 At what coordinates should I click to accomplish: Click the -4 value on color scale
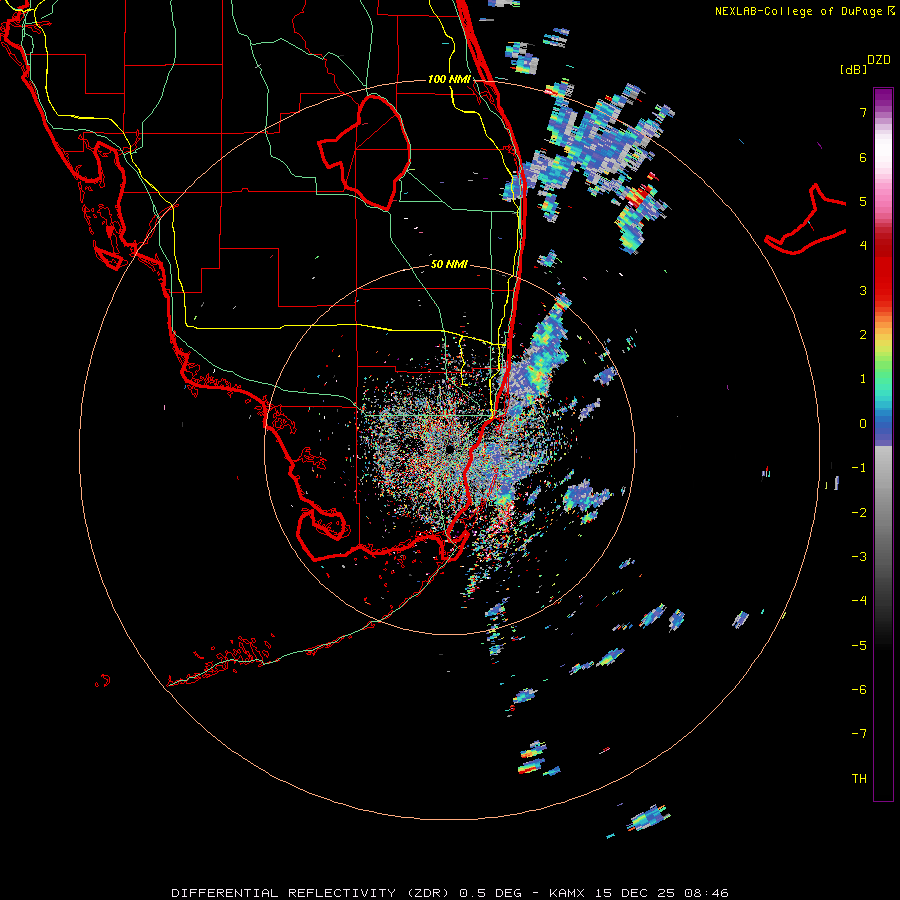pyautogui.click(x=859, y=601)
